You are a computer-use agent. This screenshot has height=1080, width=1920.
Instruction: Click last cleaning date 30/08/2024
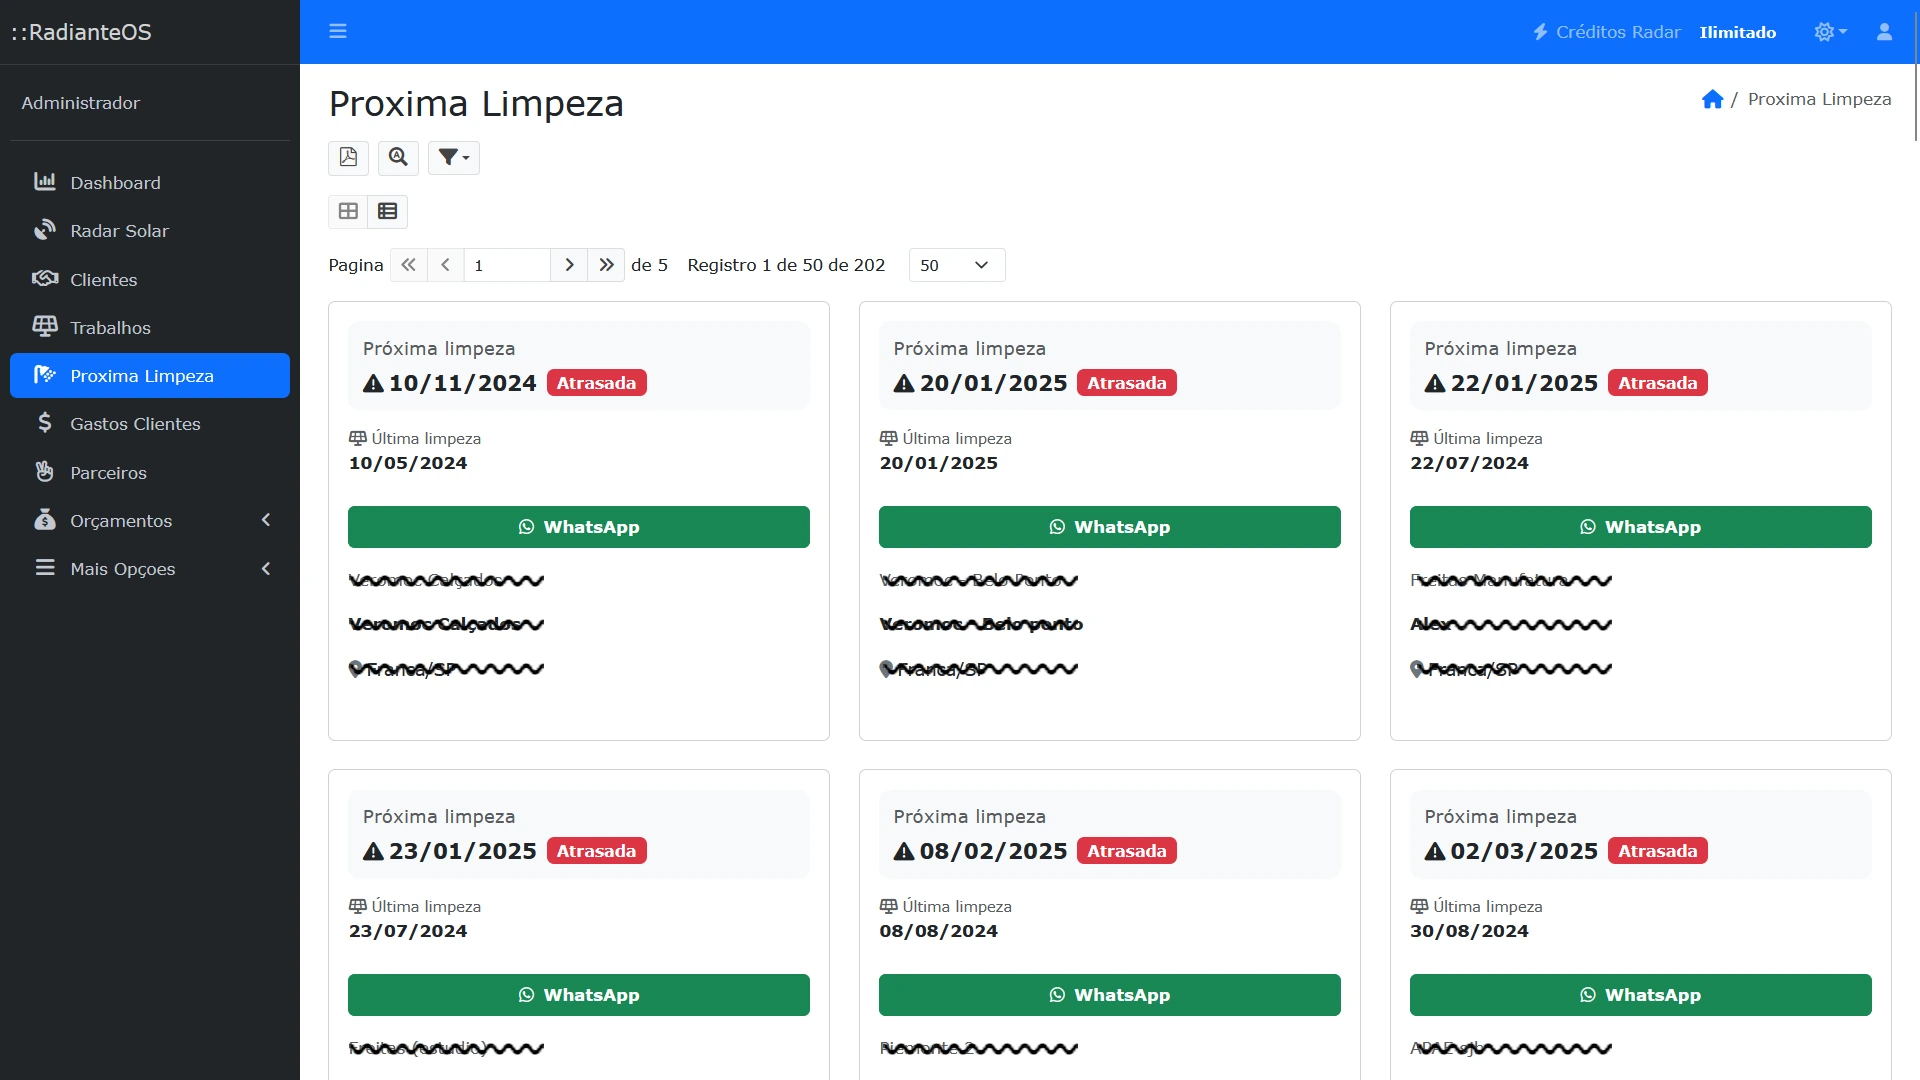[x=1470, y=931]
